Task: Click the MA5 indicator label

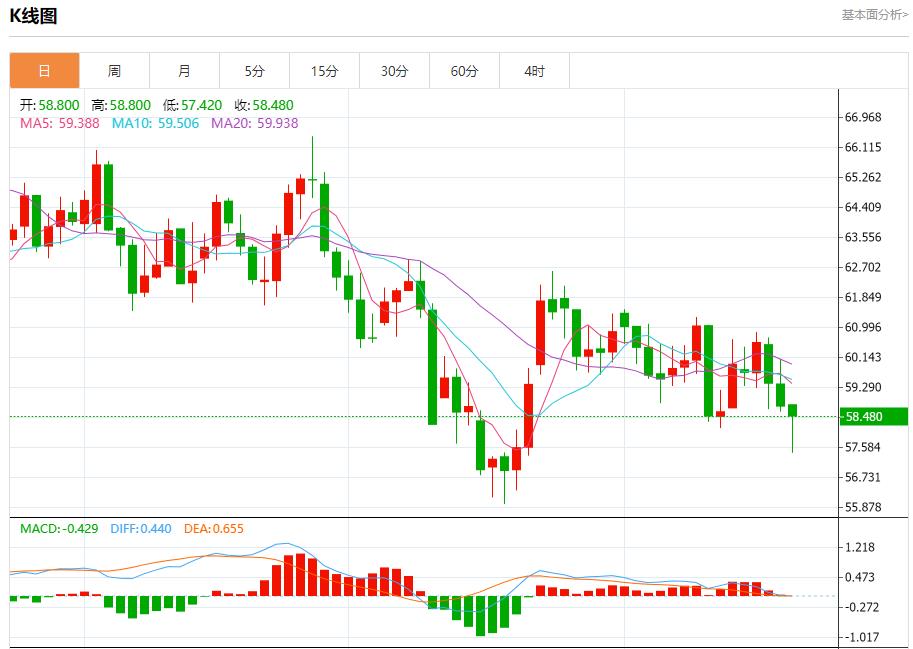Action: pyautogui.click(x=60, y=123)
